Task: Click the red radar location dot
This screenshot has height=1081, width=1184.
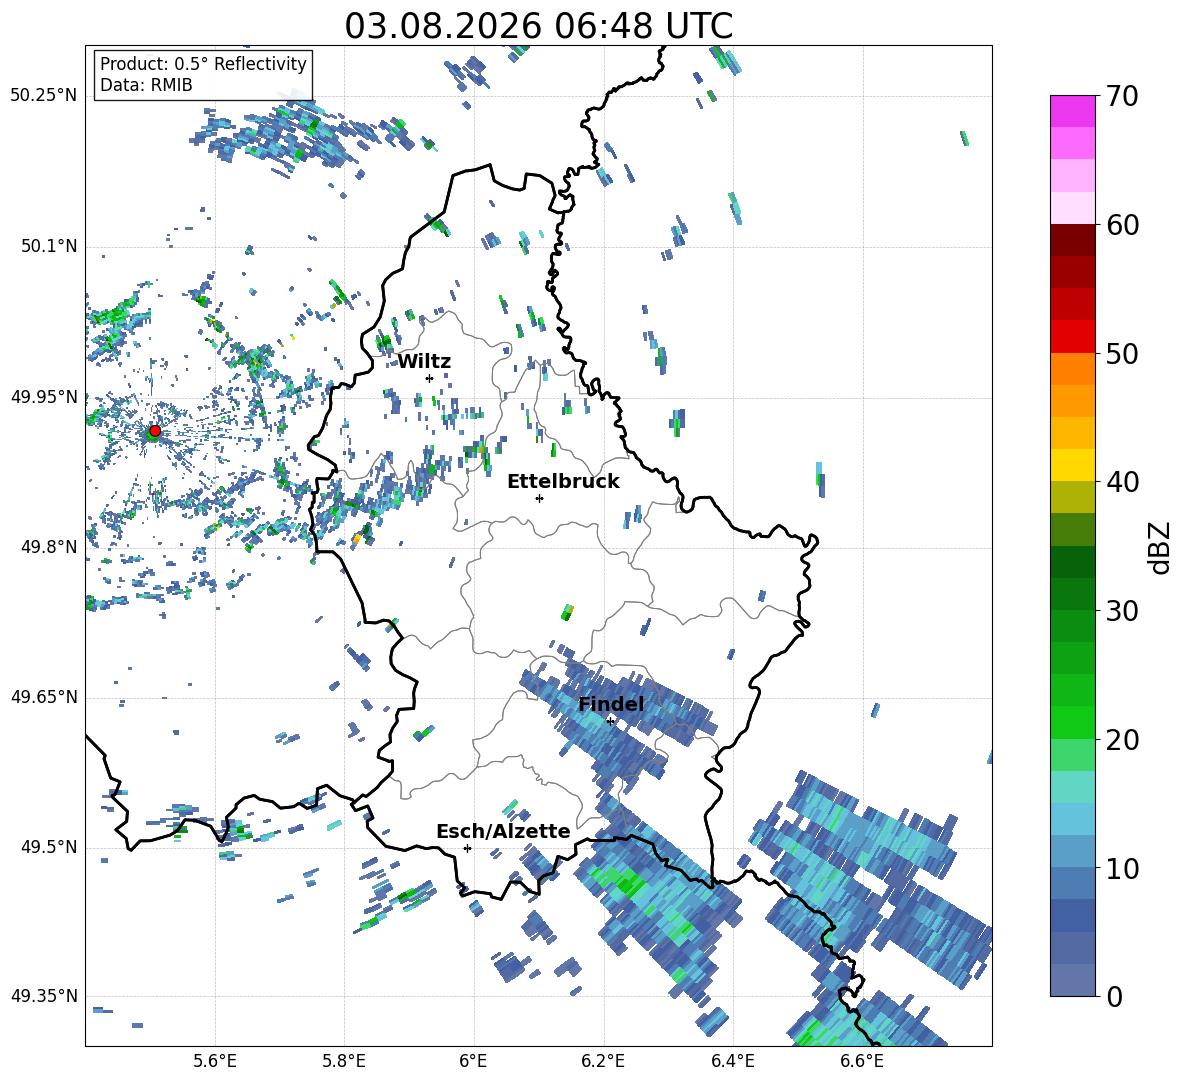Action: point(155,430)
